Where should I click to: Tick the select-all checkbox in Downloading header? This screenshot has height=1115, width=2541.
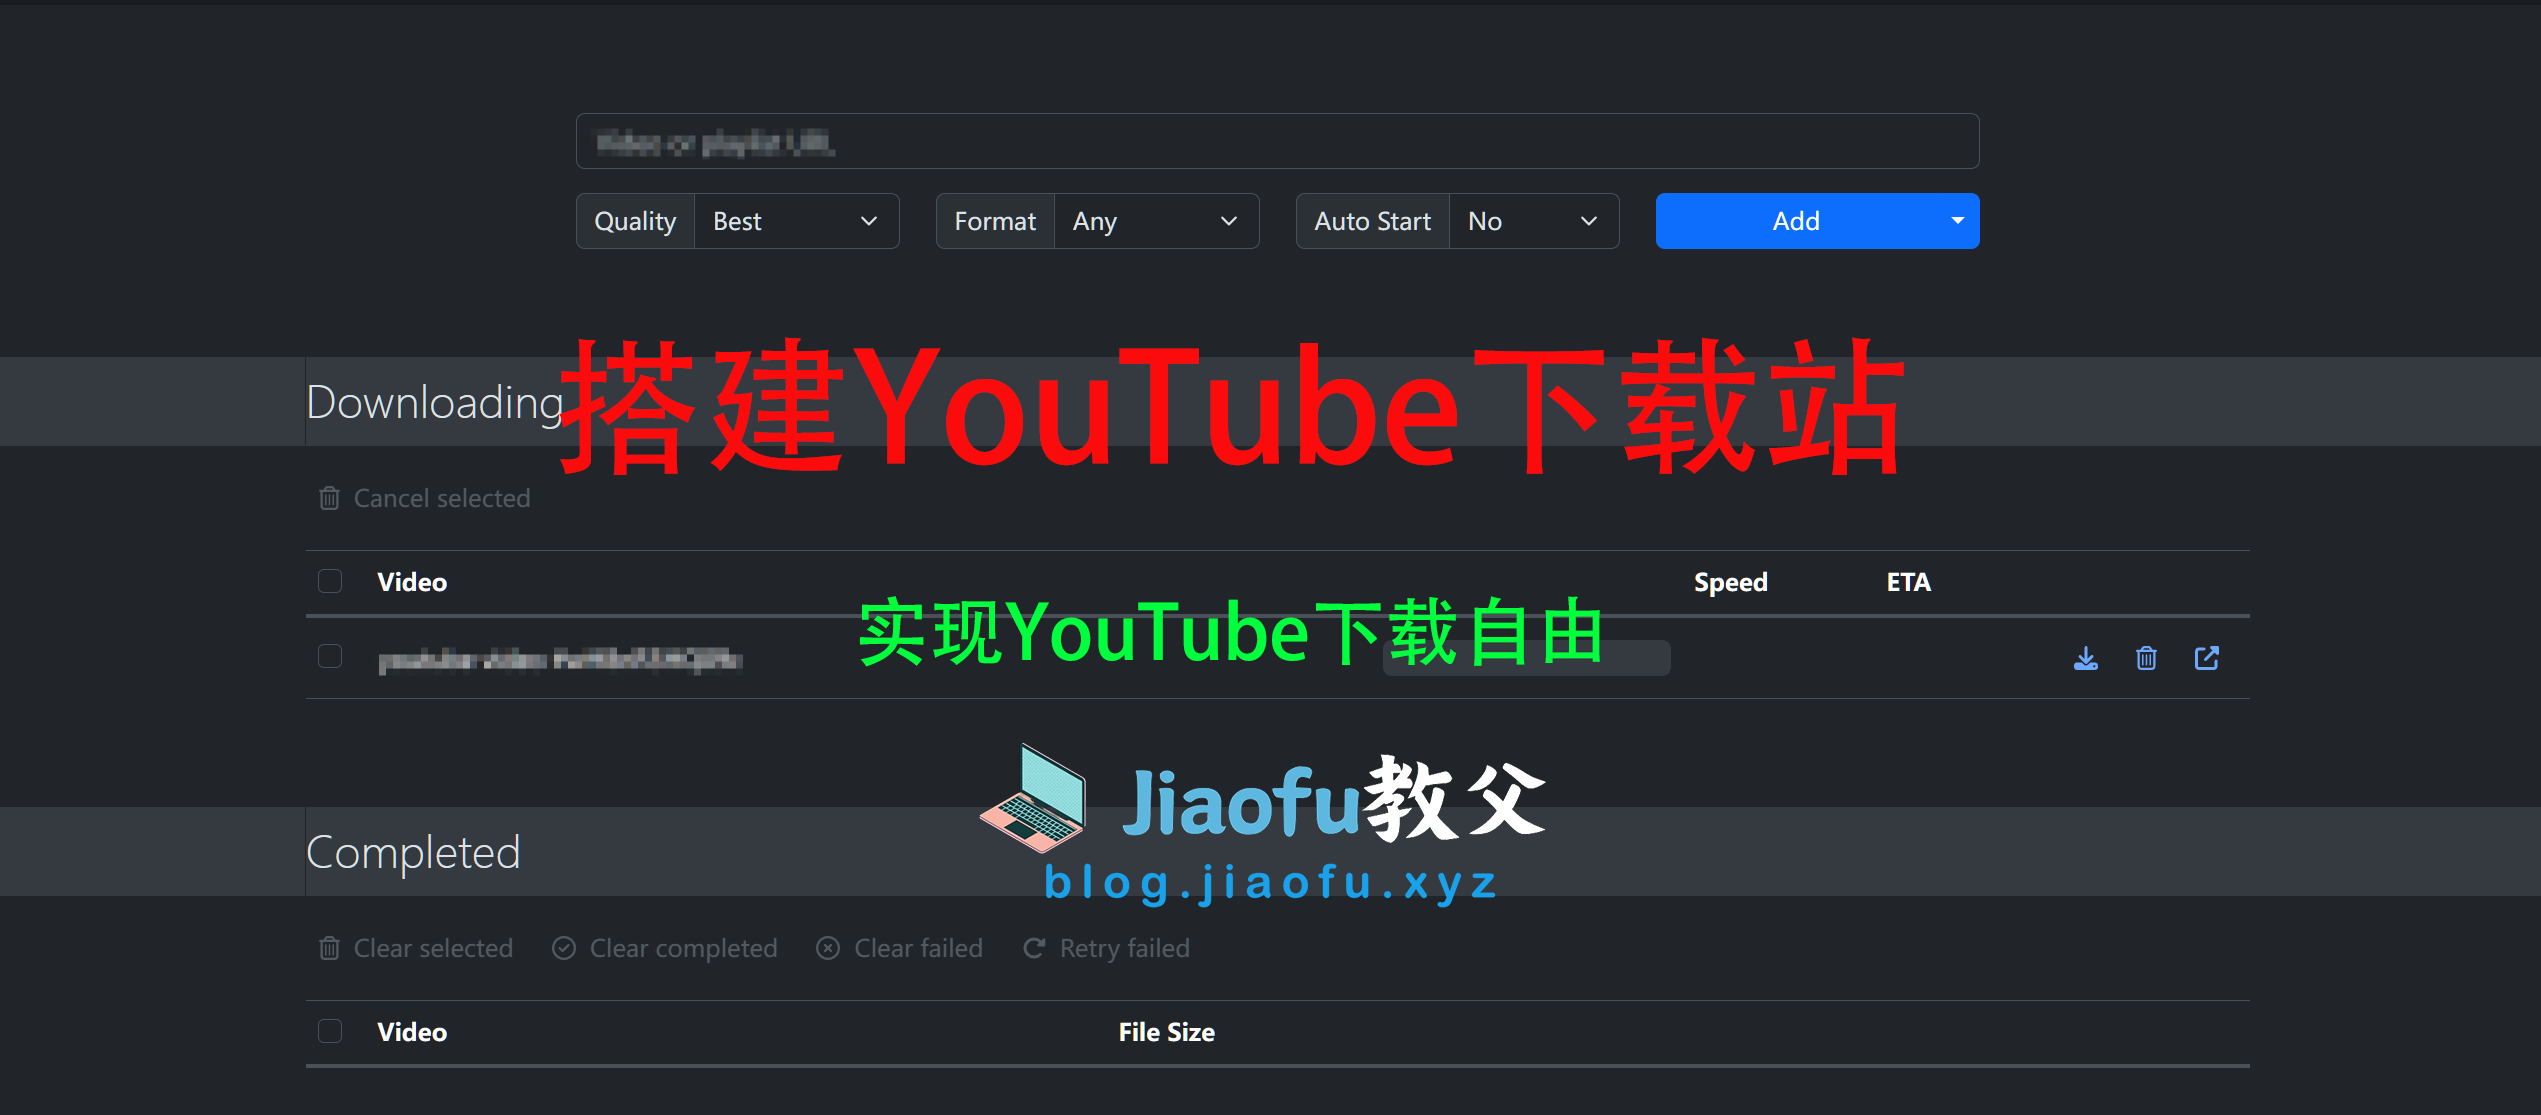pos(330,581)
